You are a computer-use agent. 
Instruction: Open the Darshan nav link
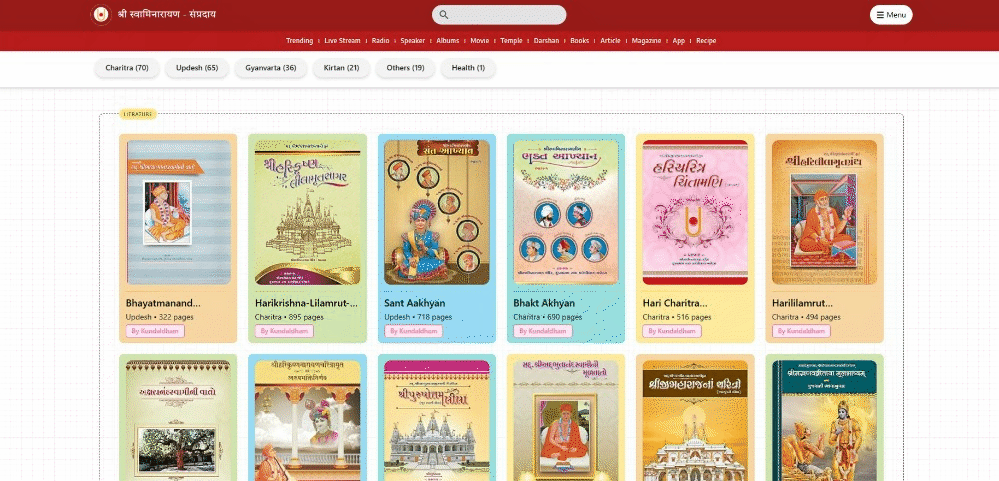click(x=546, y=41)
